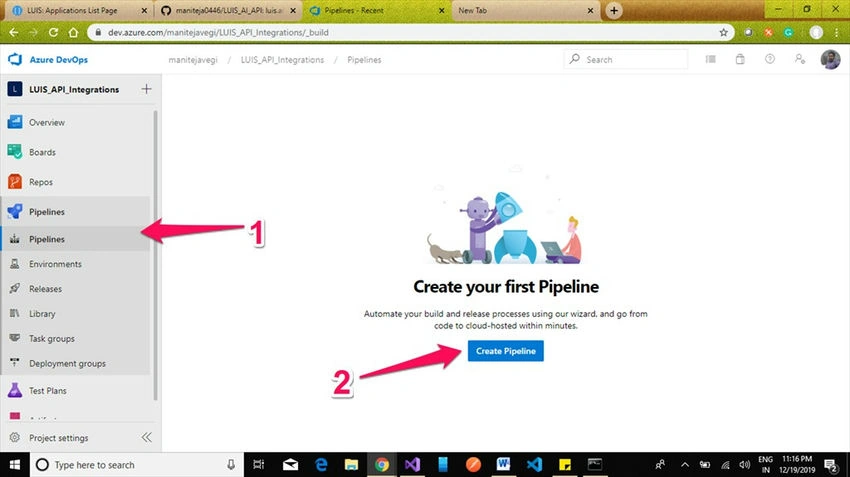Open Project settings
This screenshot has height=477, width=850.
pyautogui.click(x=59, y=438)
